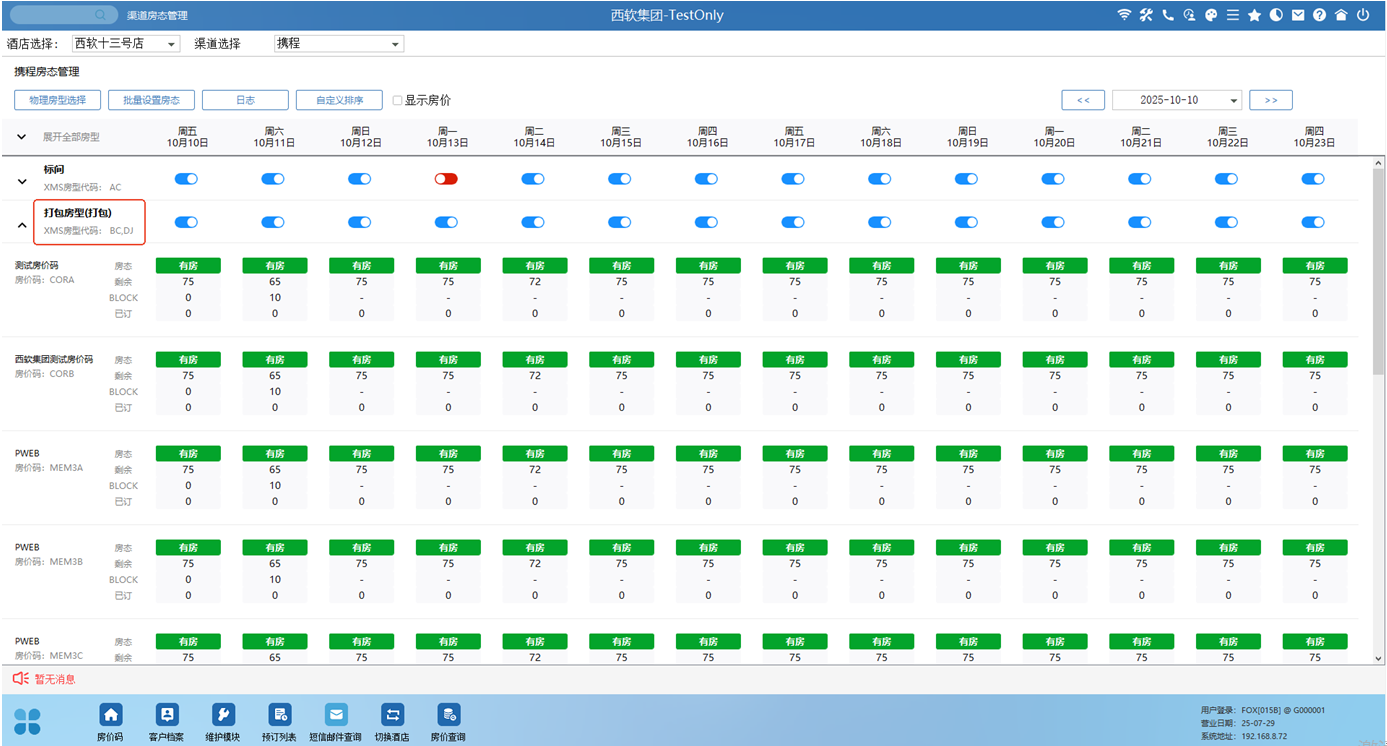Open the theme palette icon in header
Image resolution: width=1387 pixels, height=746 pixels.
click(1211, 15)
